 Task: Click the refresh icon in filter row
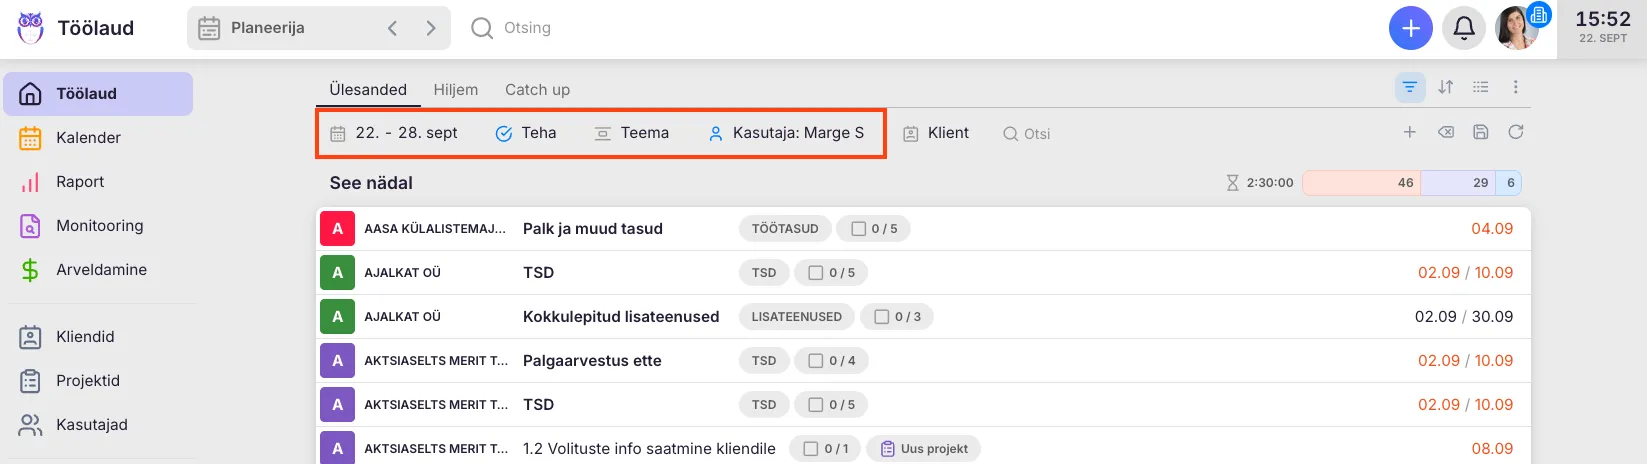(x=1515, y=132)
